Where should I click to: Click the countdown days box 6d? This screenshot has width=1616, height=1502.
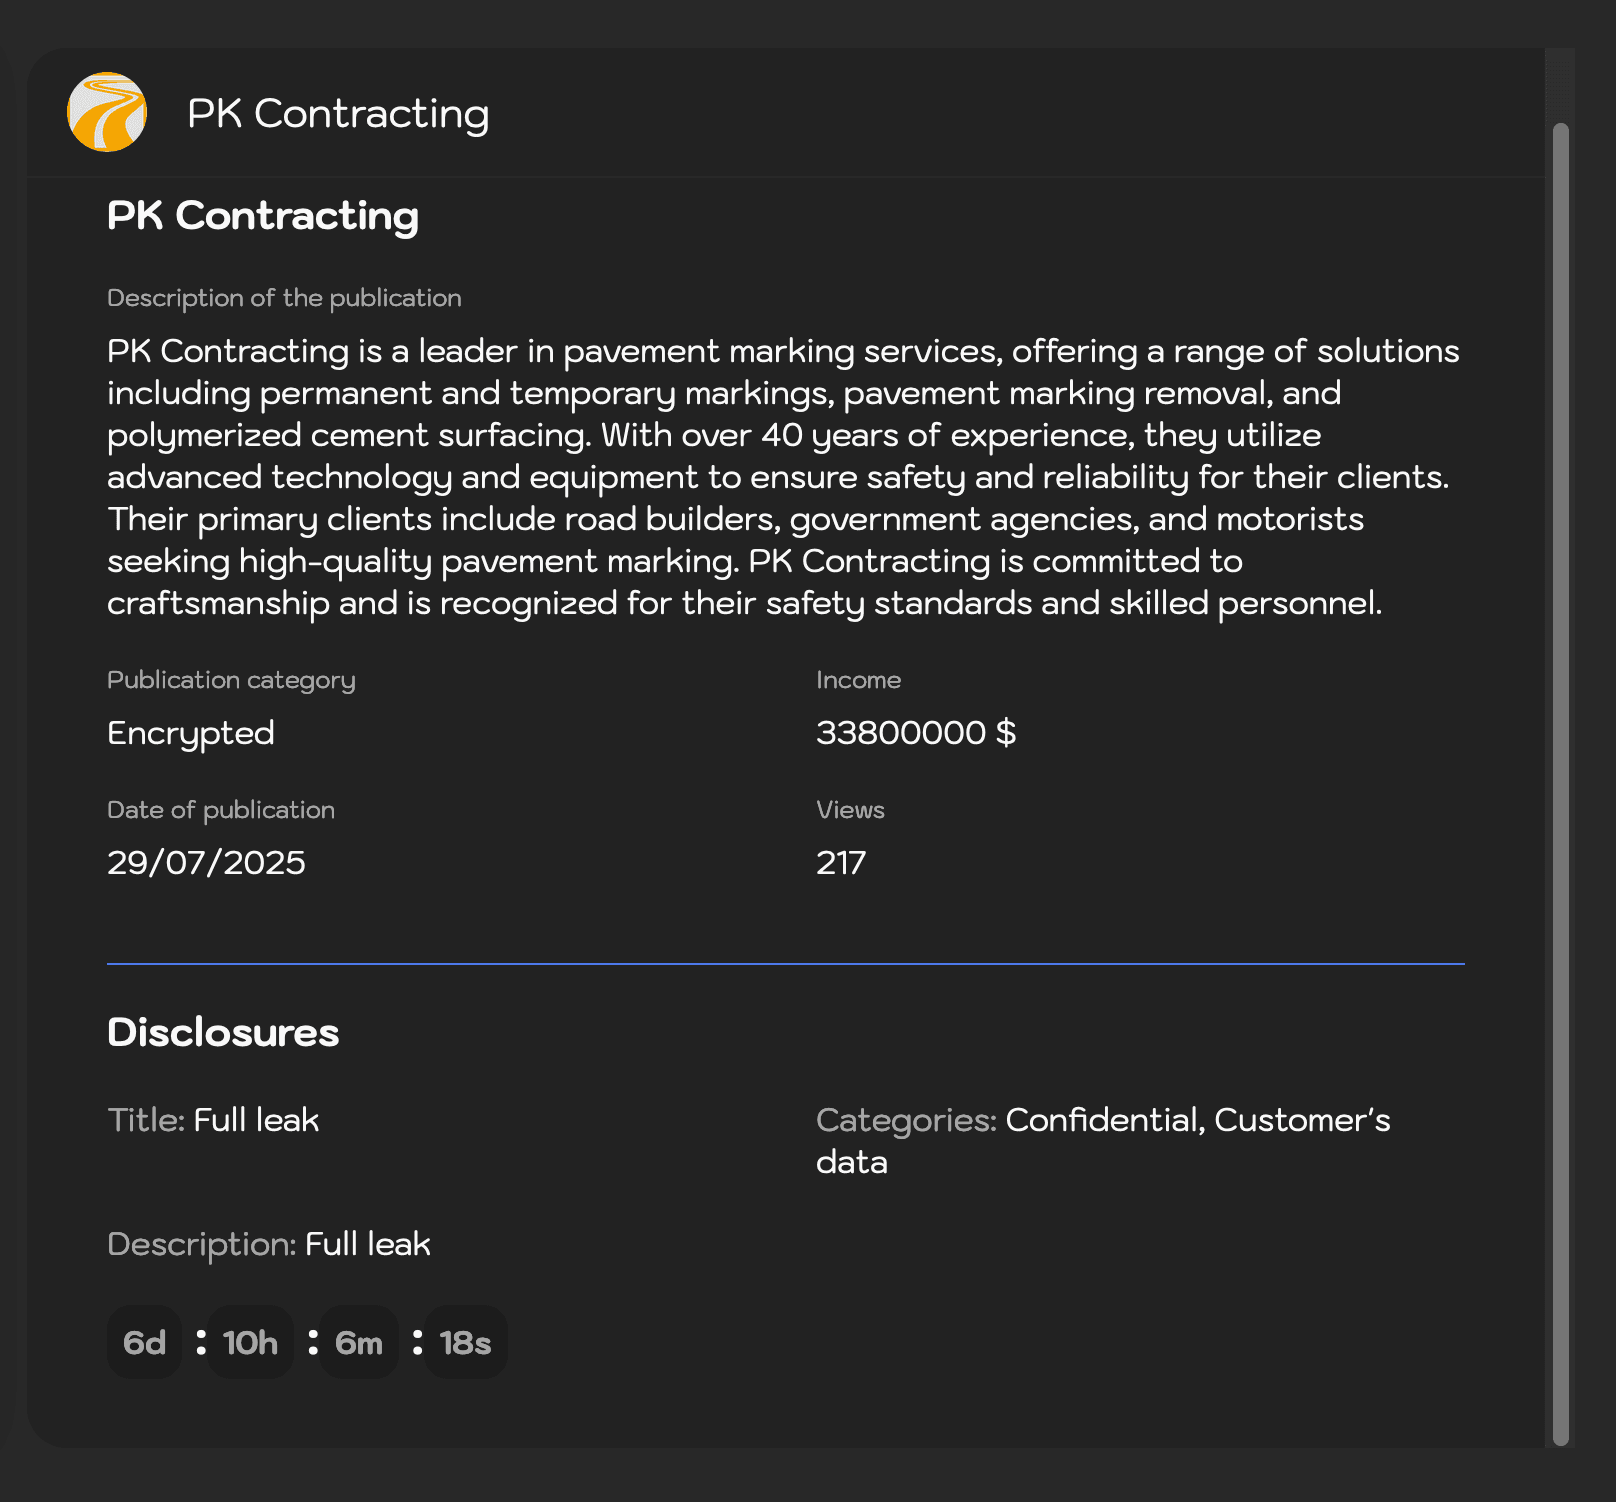click(x=144, y=1342)
